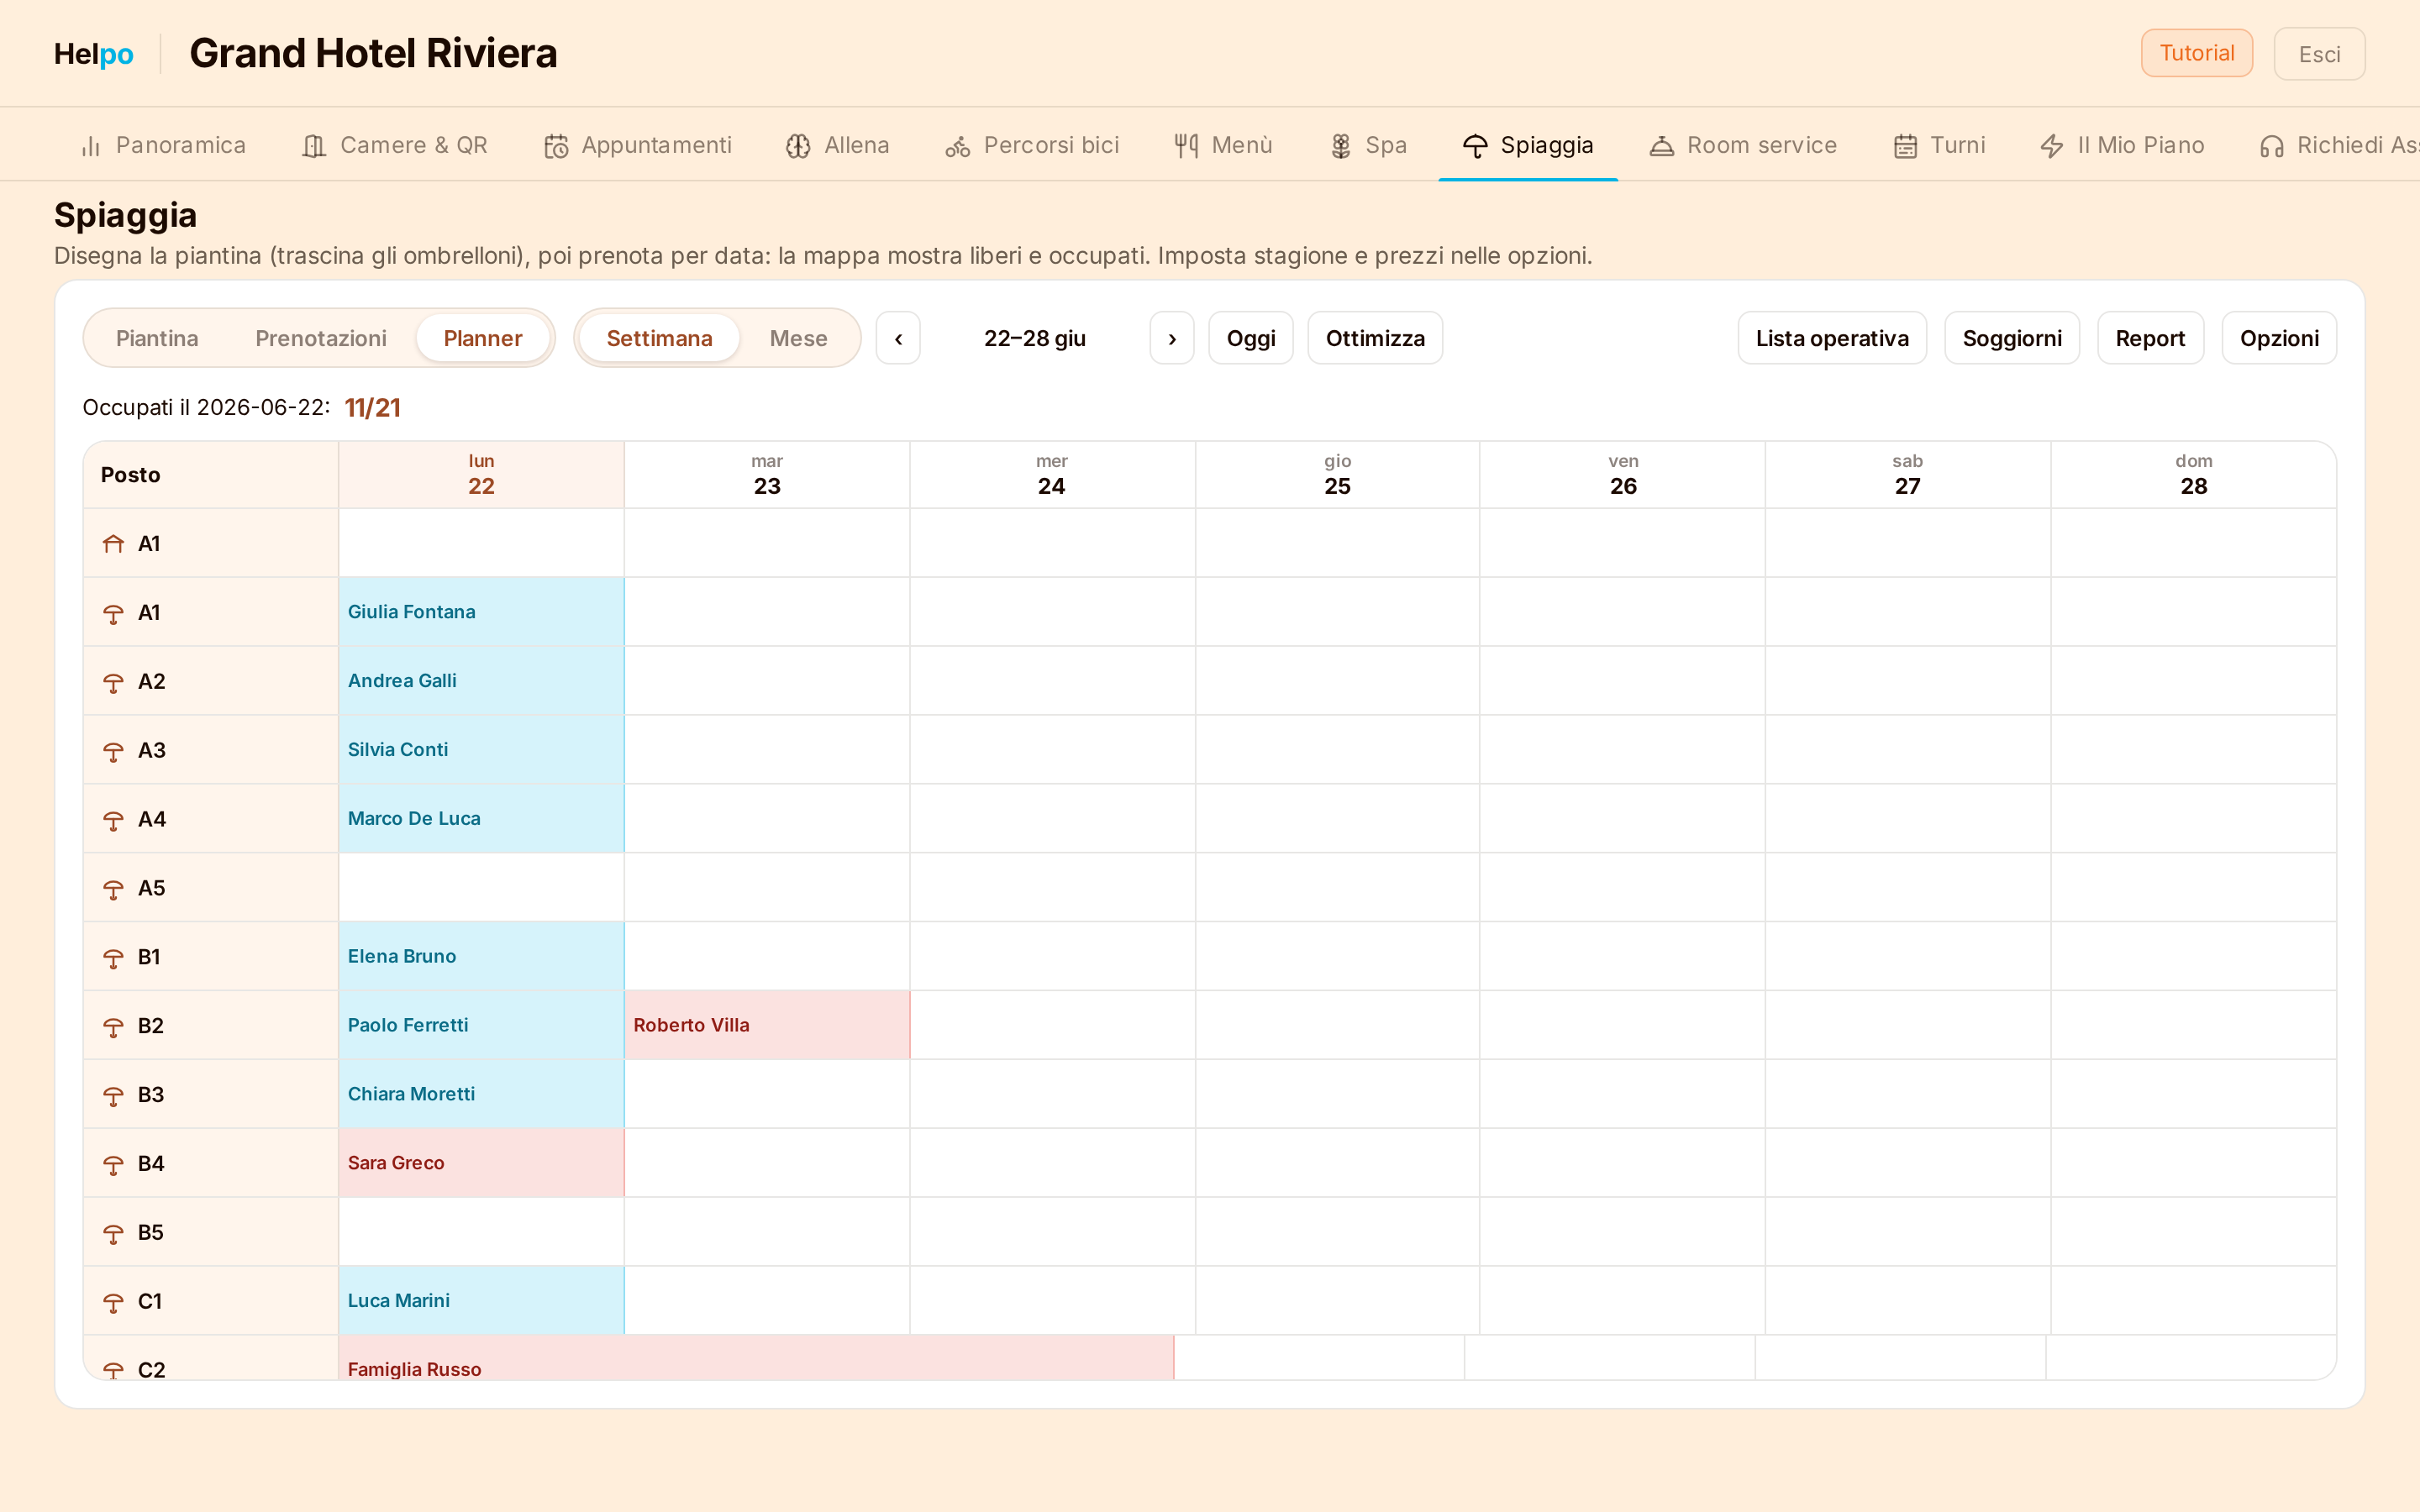Click the umbrella icon for row A4

(x=113, y=820)
